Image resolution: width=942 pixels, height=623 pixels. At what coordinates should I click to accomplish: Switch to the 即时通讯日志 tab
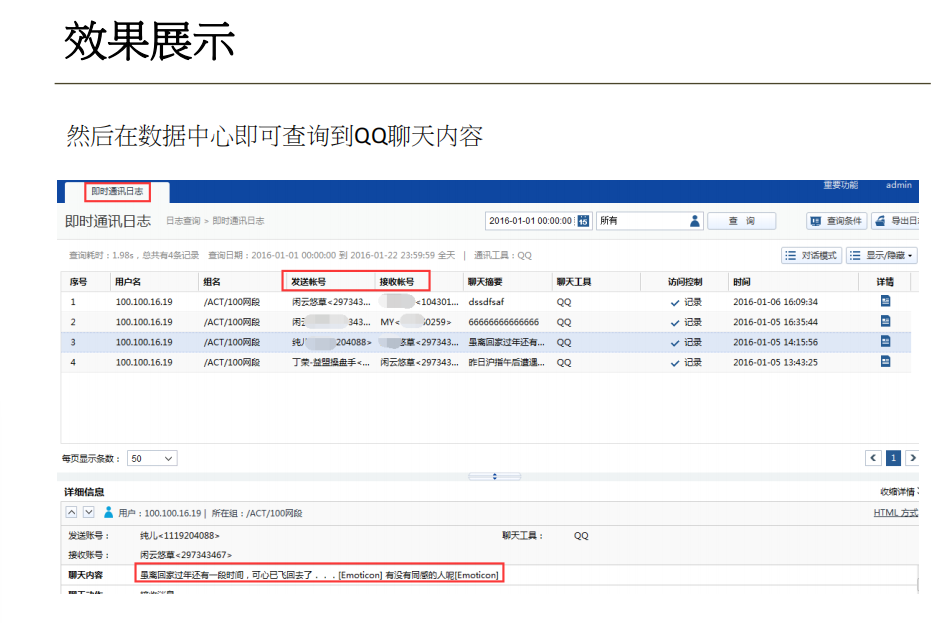[117, 192]
